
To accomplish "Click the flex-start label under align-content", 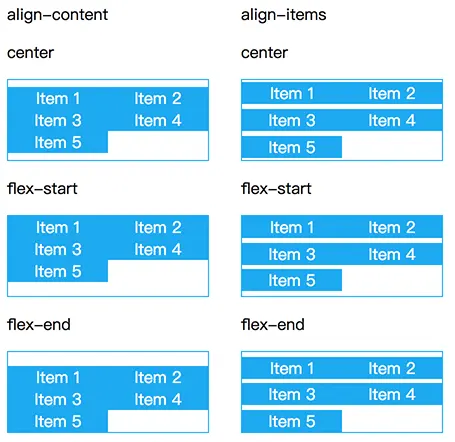I will (42, 189).
